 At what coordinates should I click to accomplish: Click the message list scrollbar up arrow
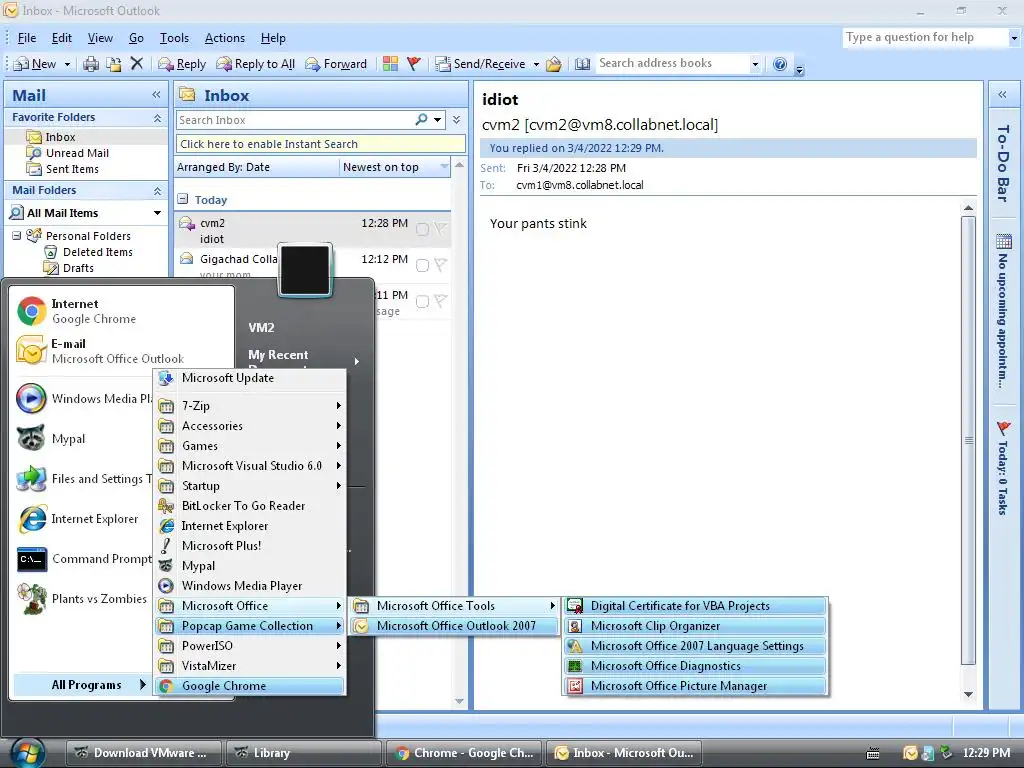459,166
